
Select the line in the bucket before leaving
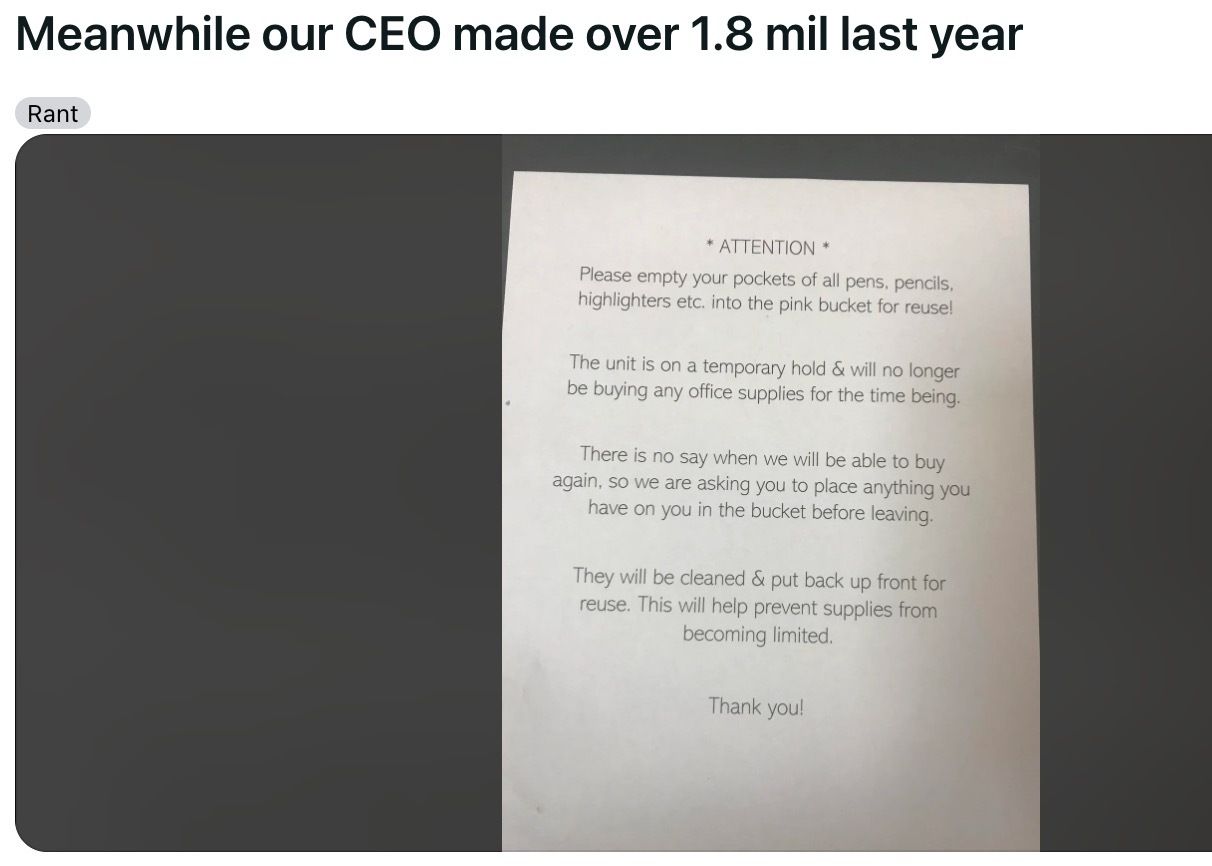[760, 511]
